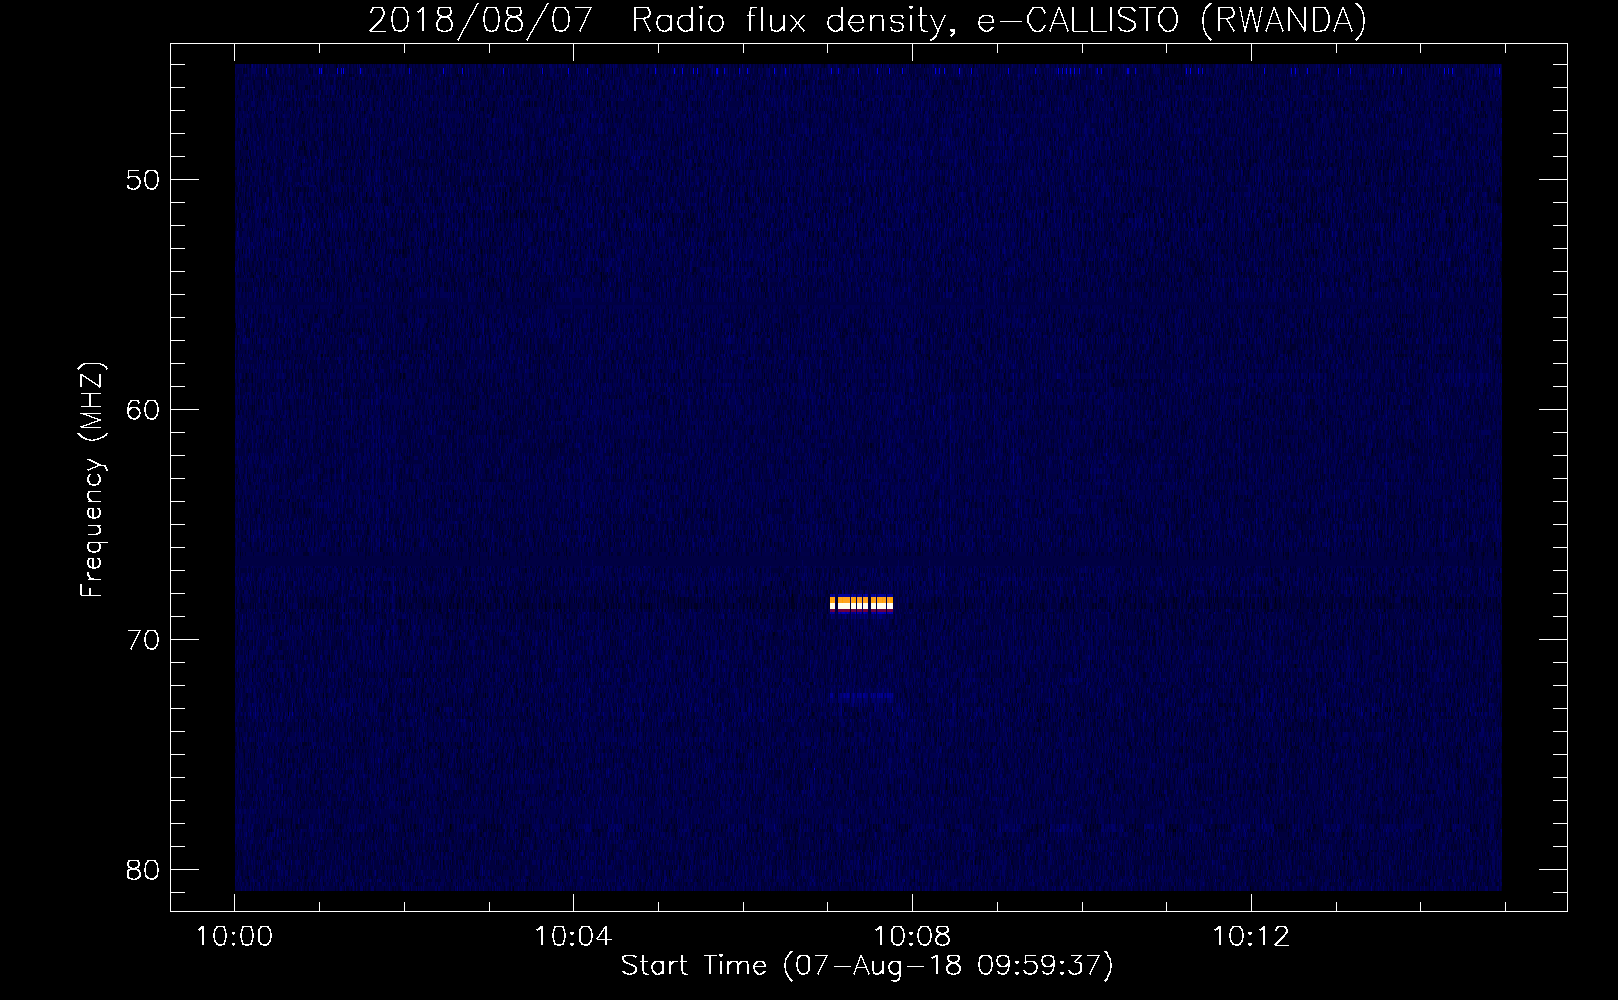Screen dimensions: 1618x1000
Task: Click the 10:12 time tick label
Action: [1251, 937]
